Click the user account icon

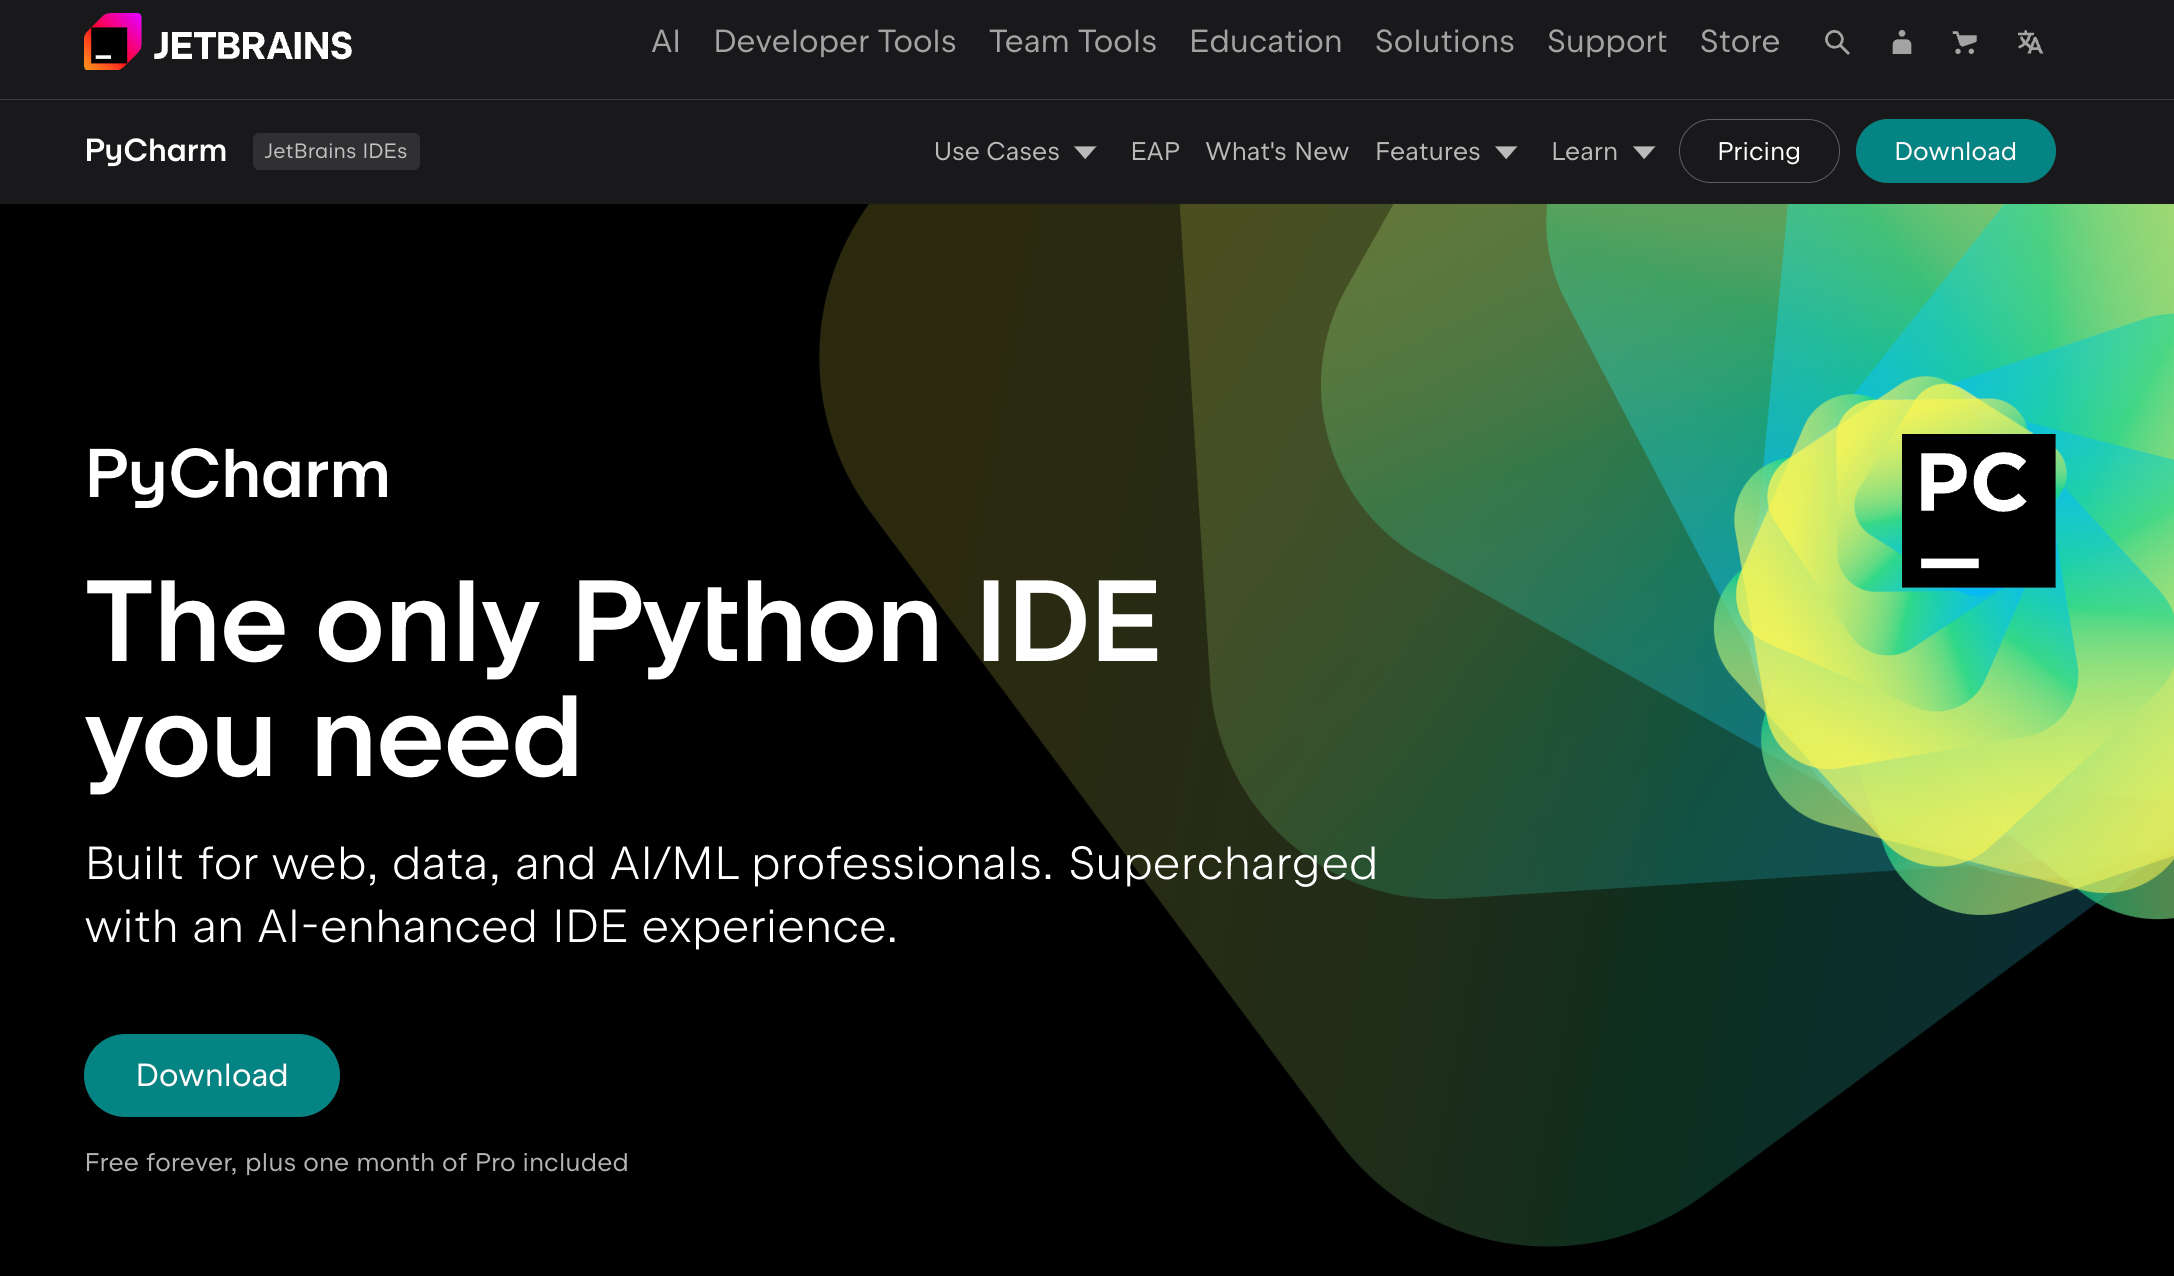(1901, 42)
